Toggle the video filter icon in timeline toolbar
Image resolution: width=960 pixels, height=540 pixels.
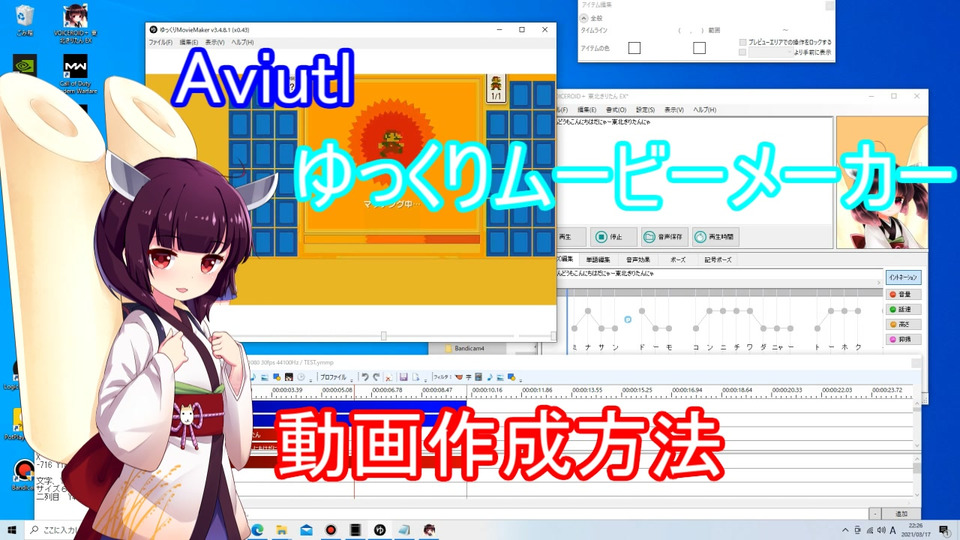tap(479, 377)
